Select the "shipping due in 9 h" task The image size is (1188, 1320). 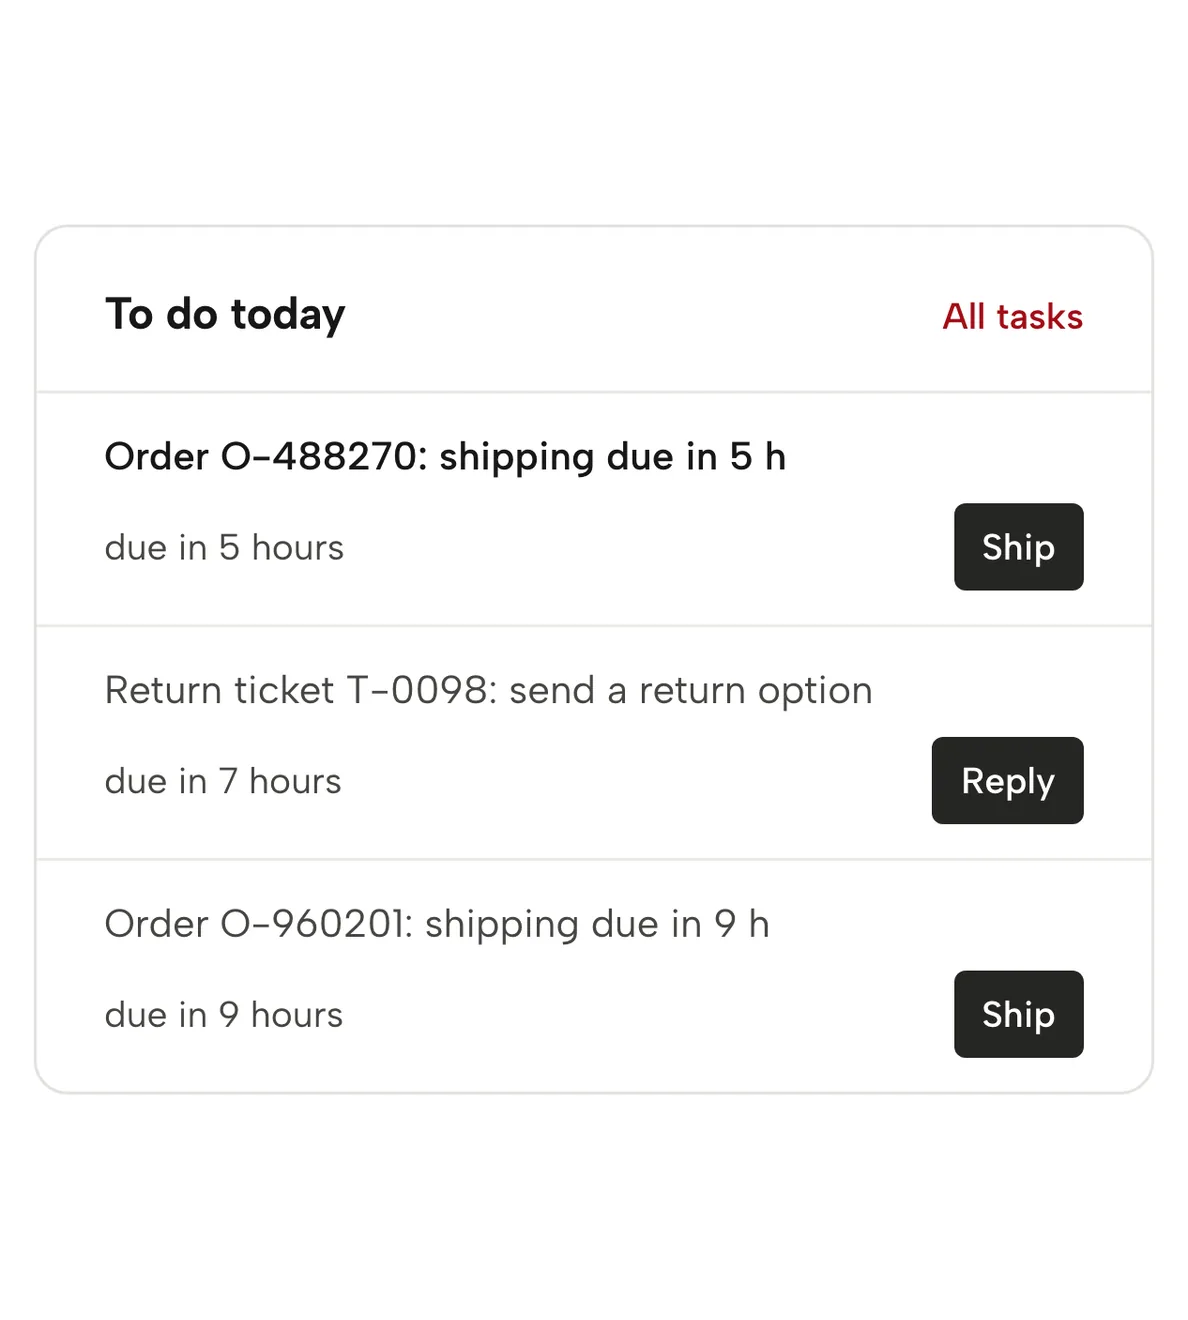(437, 924)
